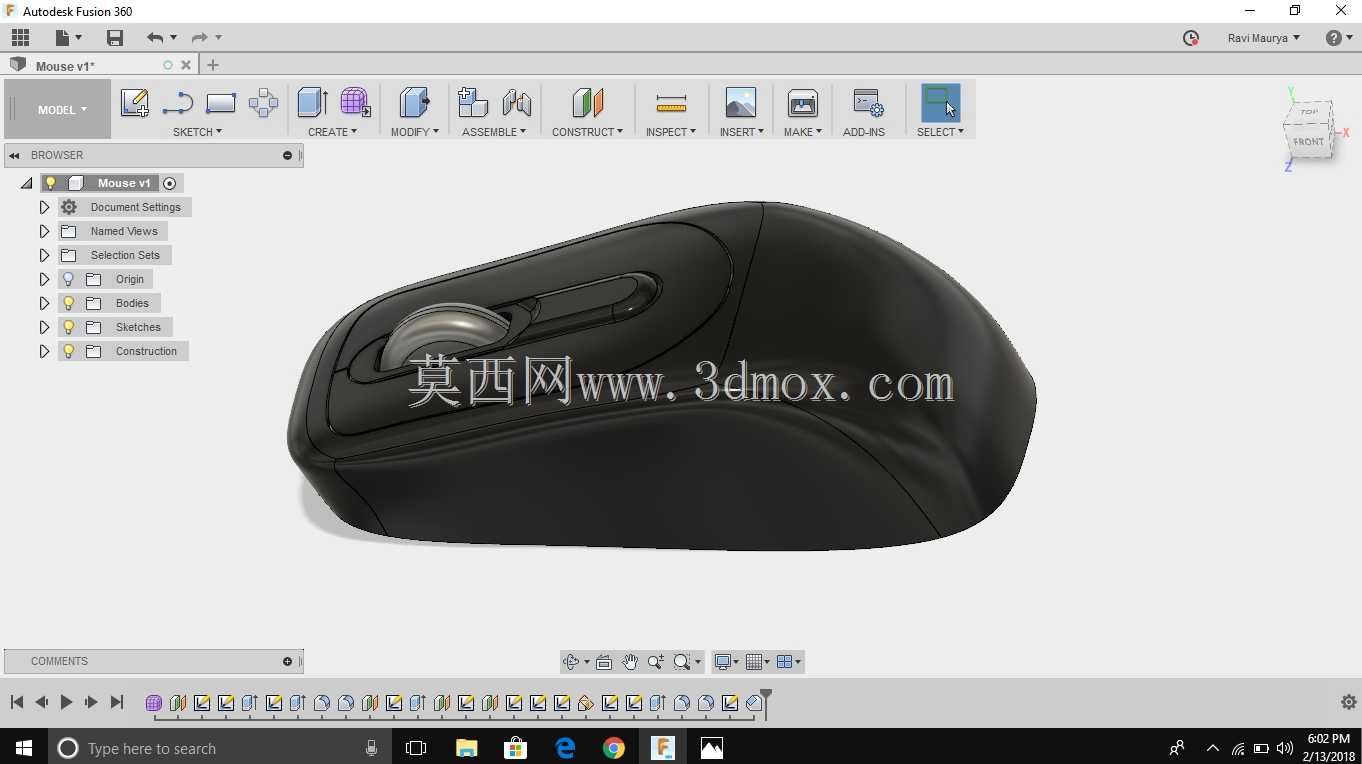Hide the Bodies folder via lightbulb

point(68,303)
